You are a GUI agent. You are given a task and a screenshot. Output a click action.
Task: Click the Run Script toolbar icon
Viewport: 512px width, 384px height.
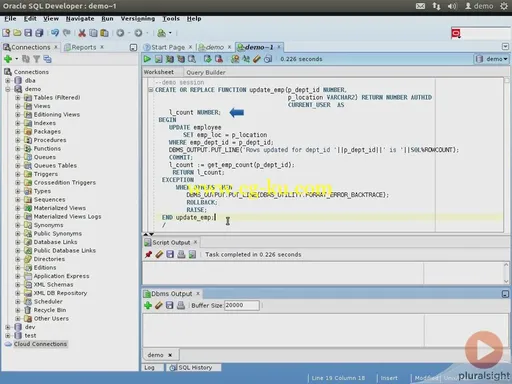click(158, 59)
